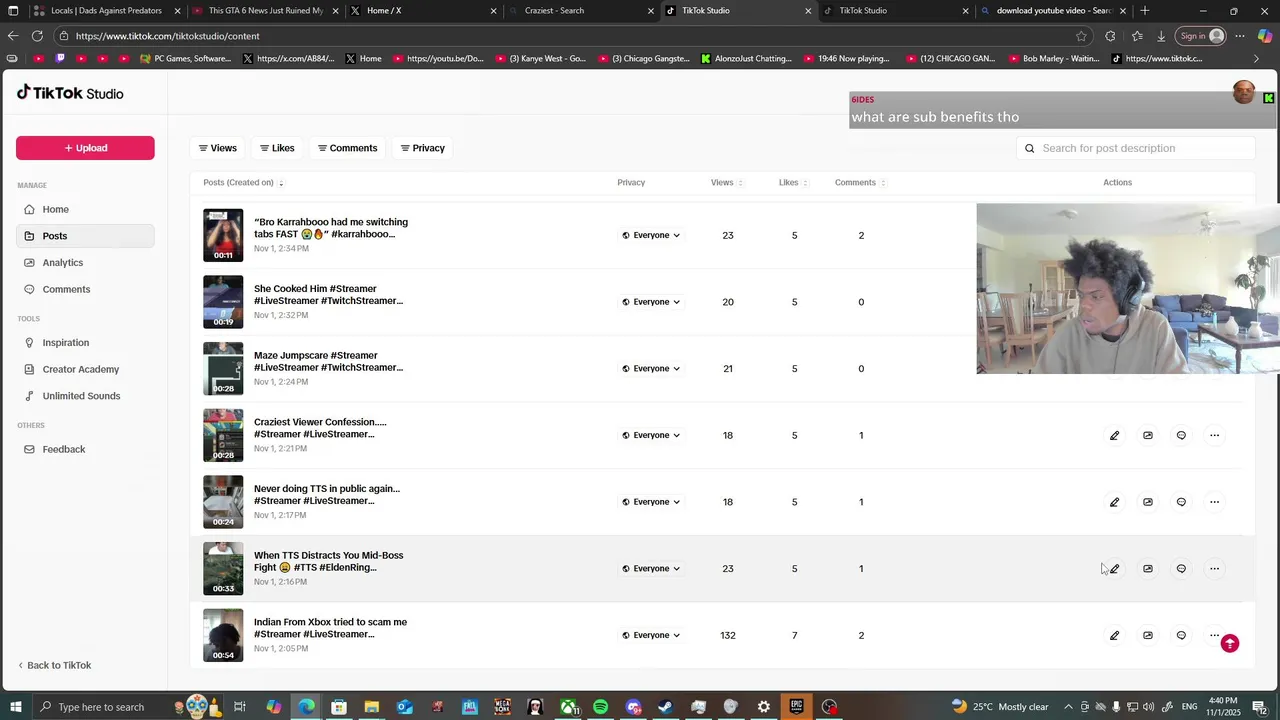1280x720 pixels.
Task: Open Analytics in the sidebar
Action: [x=85, y=262]
